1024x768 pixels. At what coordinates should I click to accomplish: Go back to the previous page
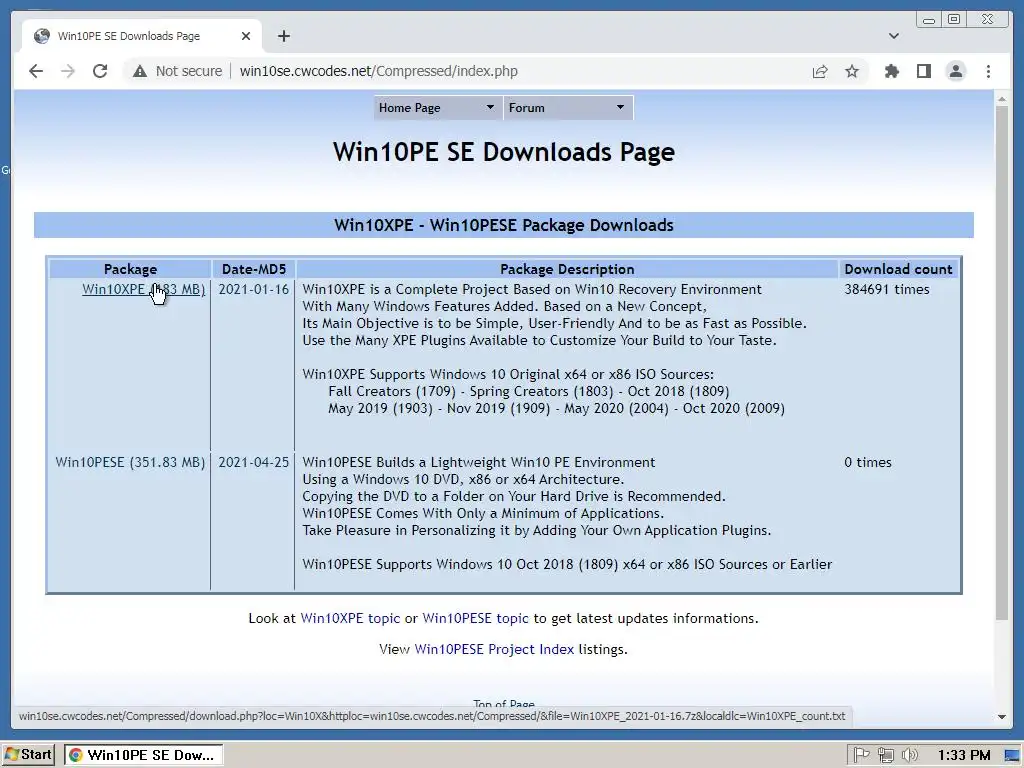[36, 71]
